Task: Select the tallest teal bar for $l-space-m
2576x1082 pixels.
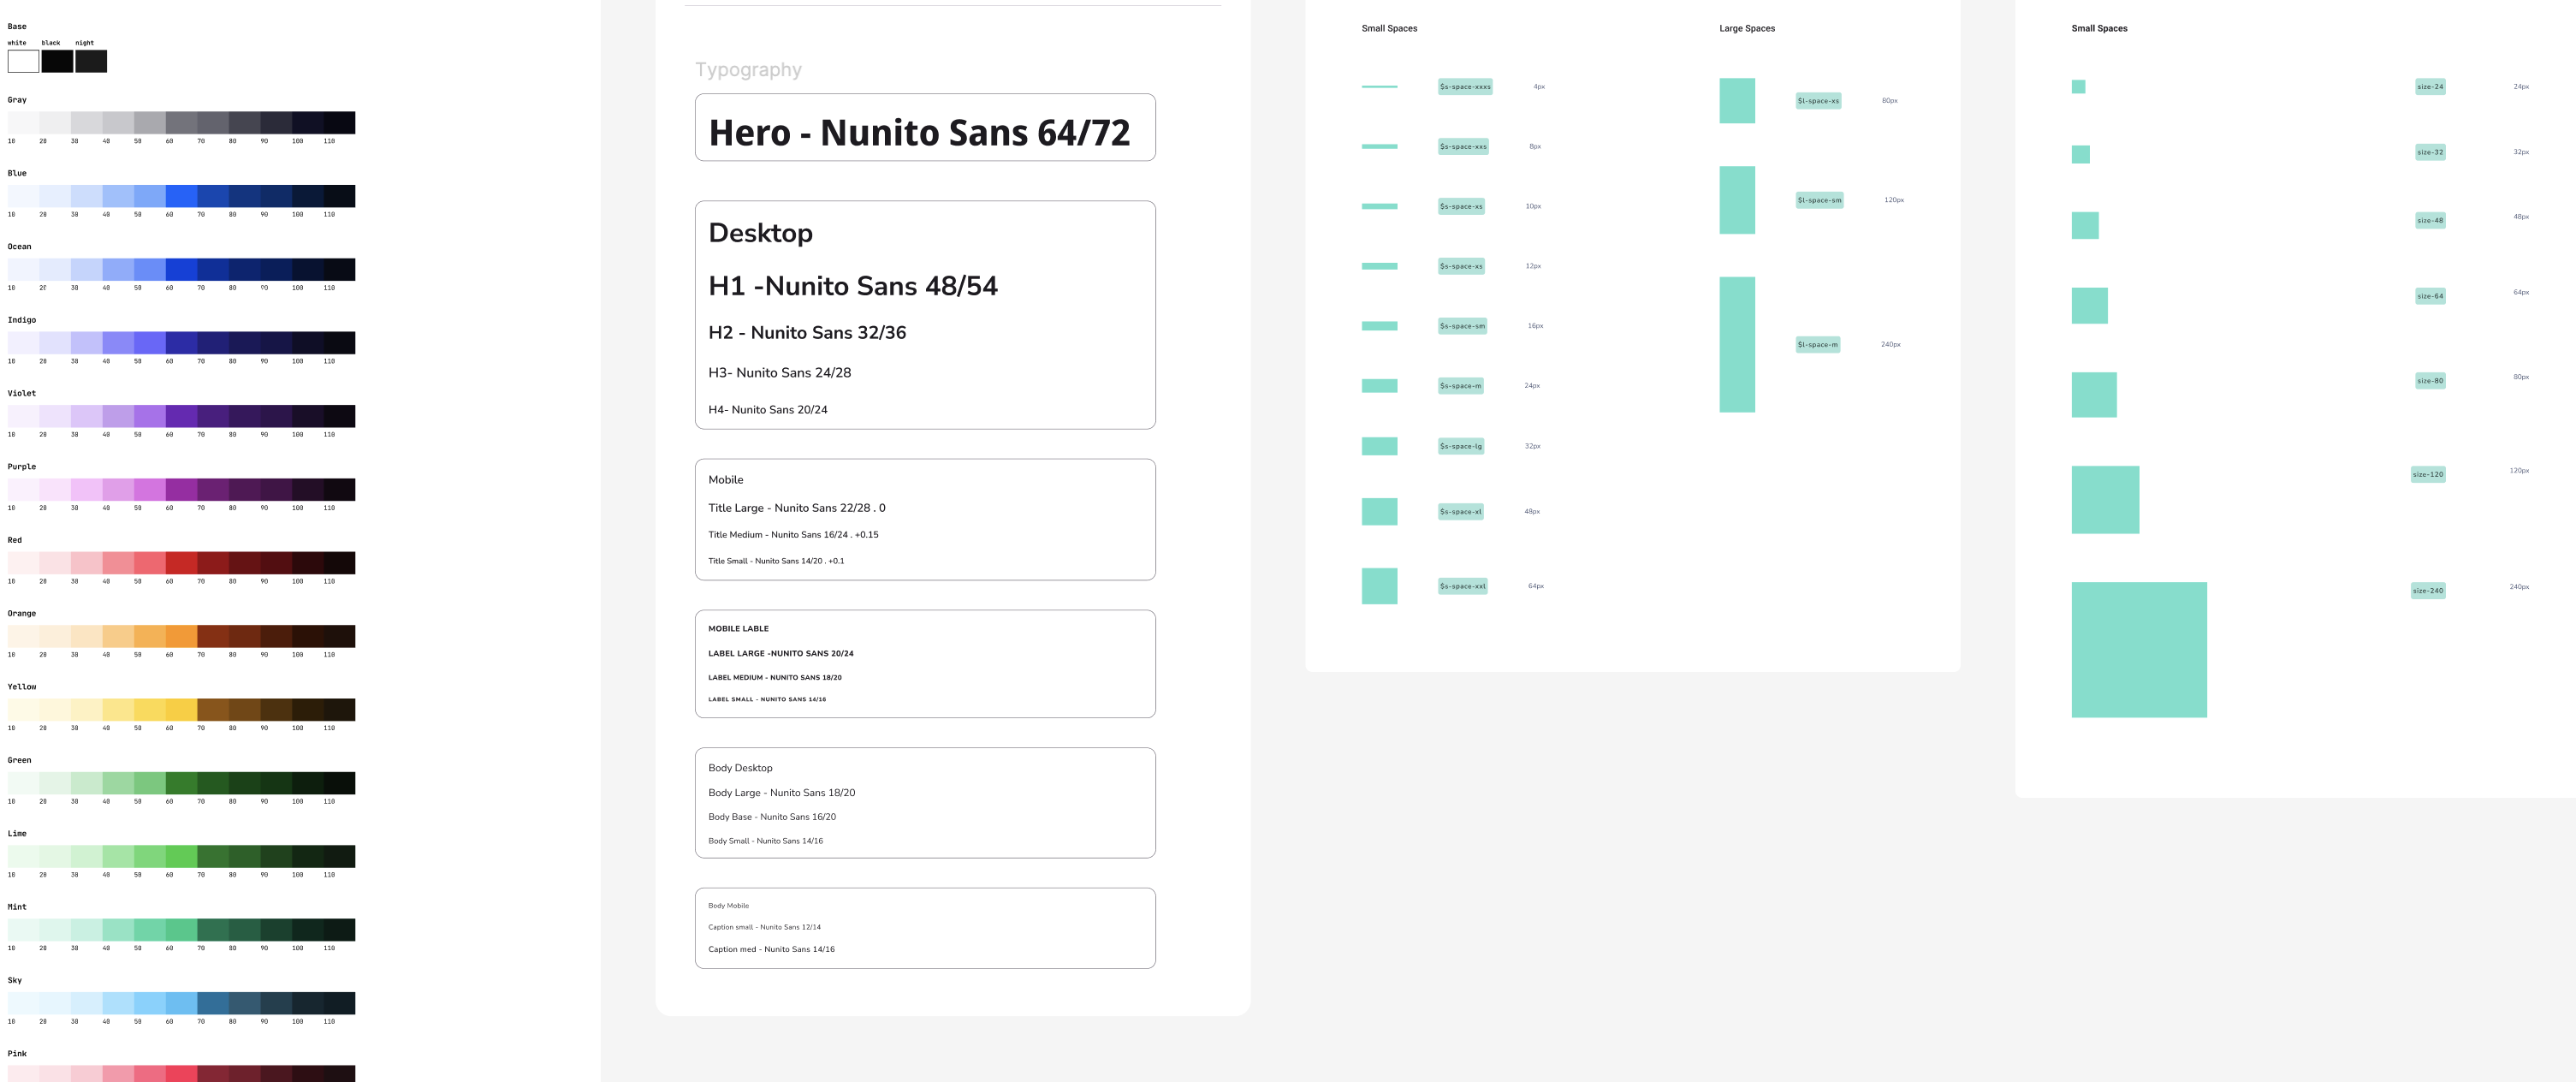Action: pos(1737,344)
